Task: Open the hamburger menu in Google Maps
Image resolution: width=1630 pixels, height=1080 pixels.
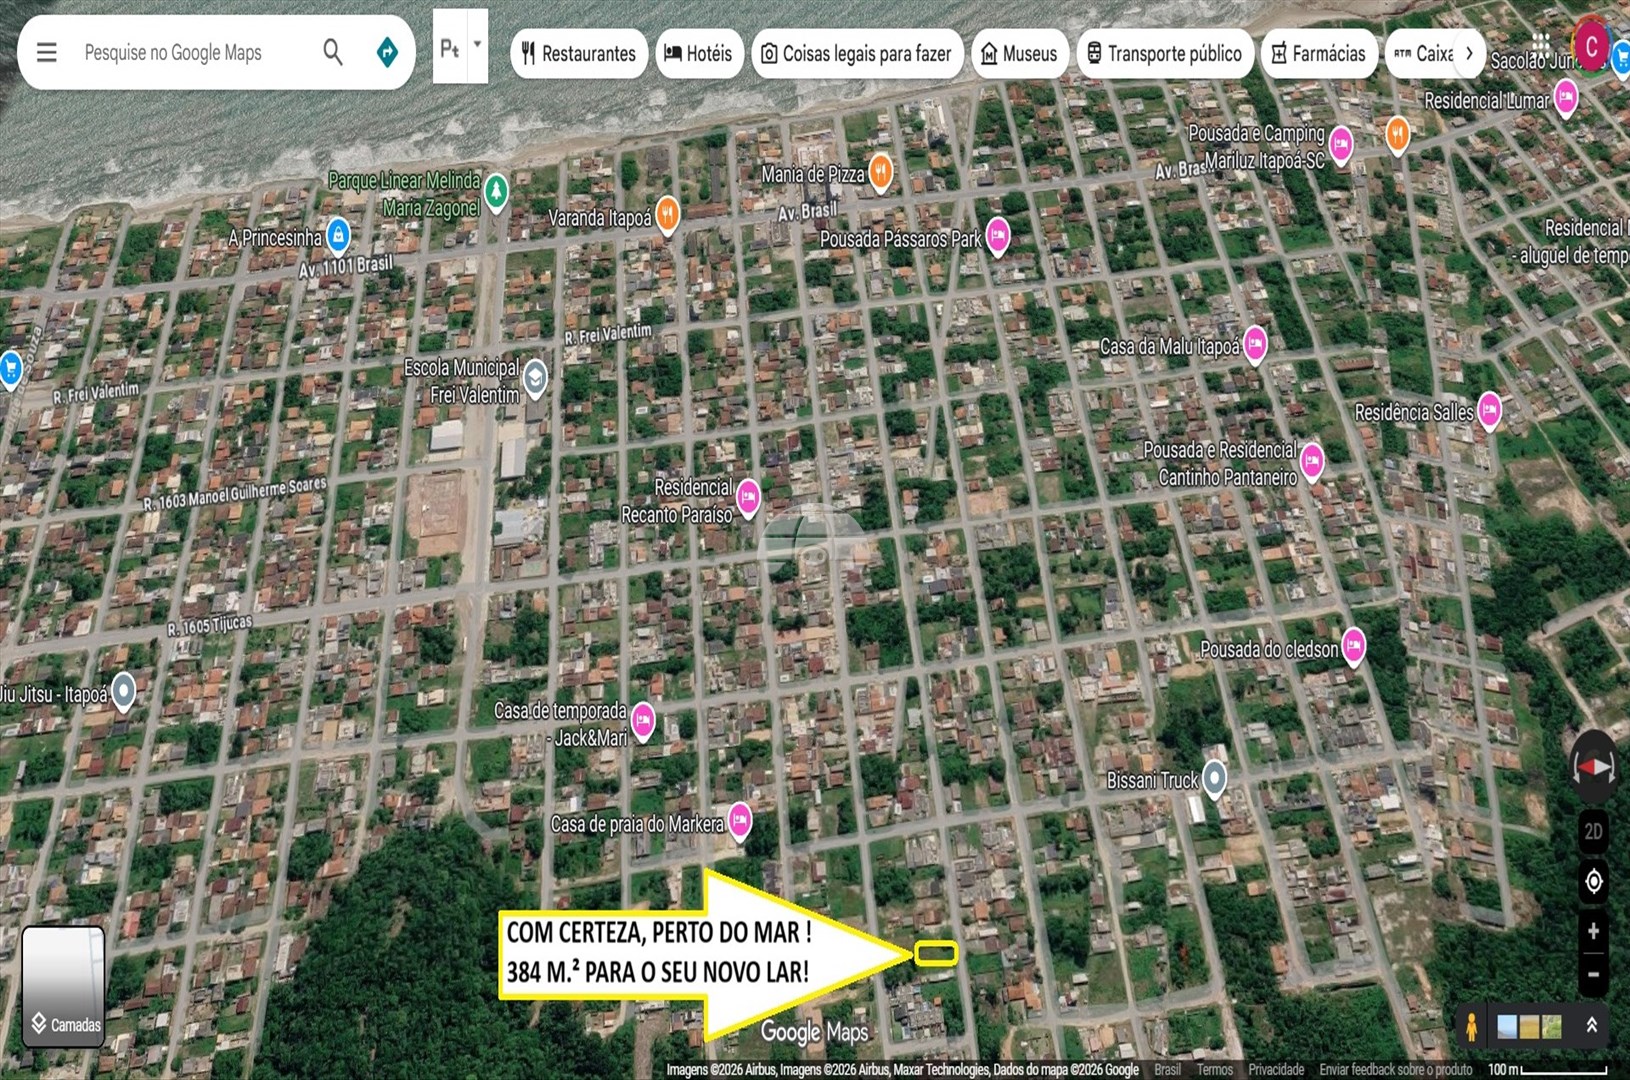Action: [x=47, y=52]
